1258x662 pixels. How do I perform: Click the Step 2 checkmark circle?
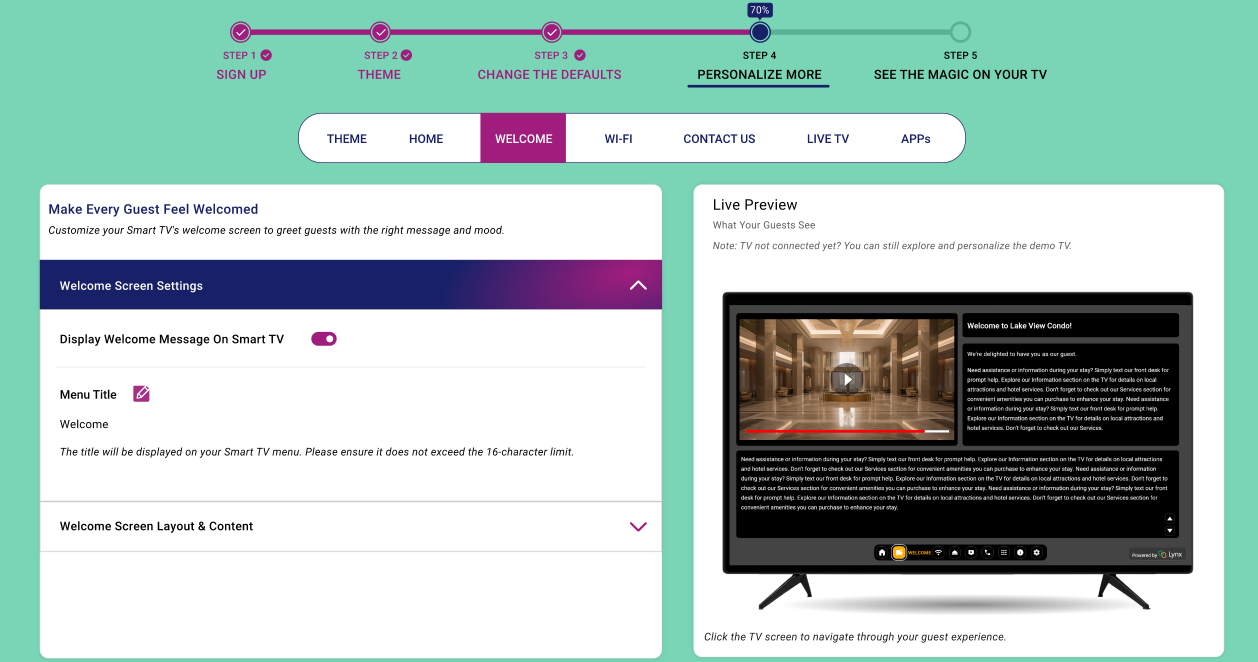380,32
